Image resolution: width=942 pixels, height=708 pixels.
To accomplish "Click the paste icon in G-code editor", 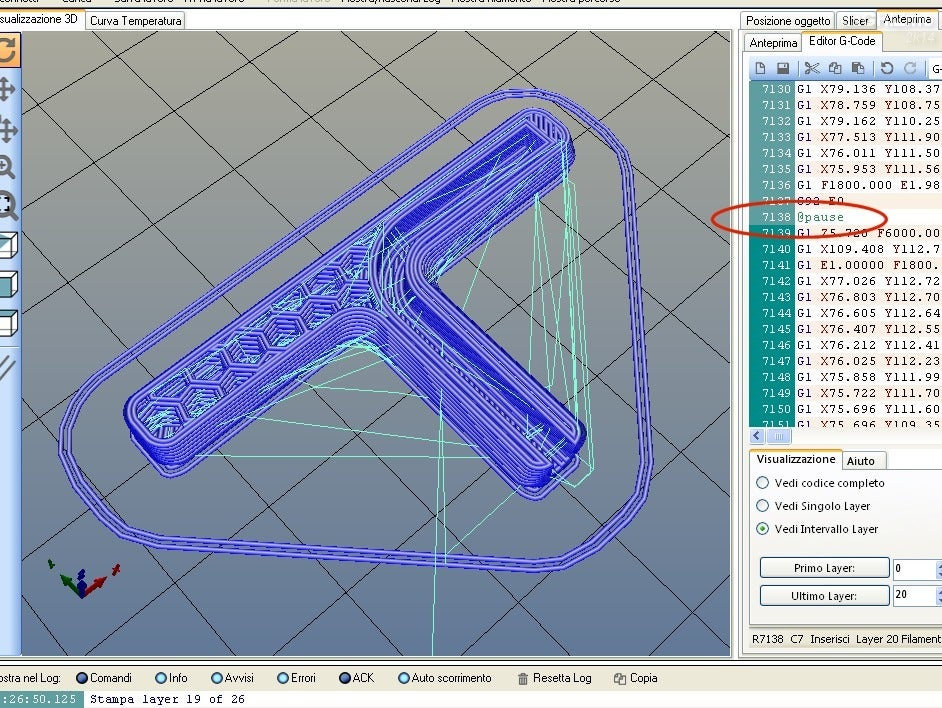I will point(859,68).
